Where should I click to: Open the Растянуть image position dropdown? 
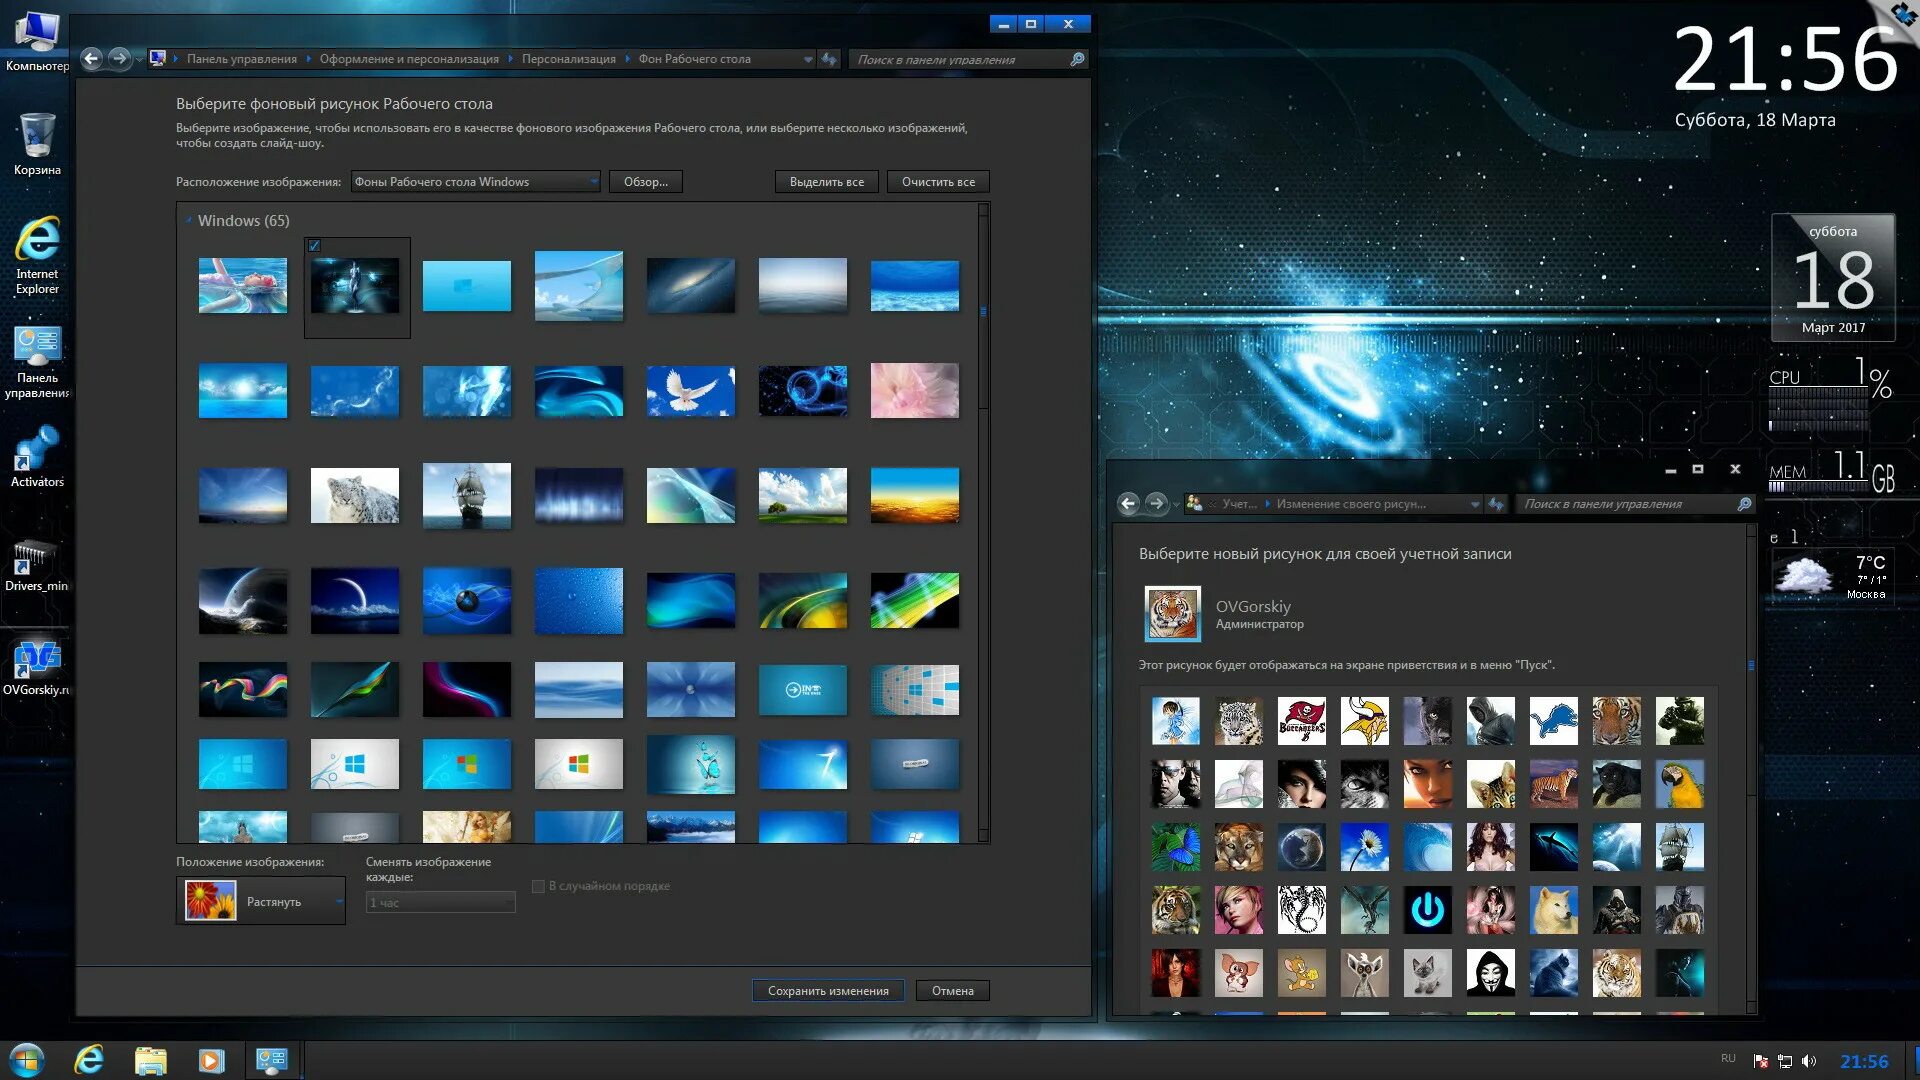tap(261, 900)
